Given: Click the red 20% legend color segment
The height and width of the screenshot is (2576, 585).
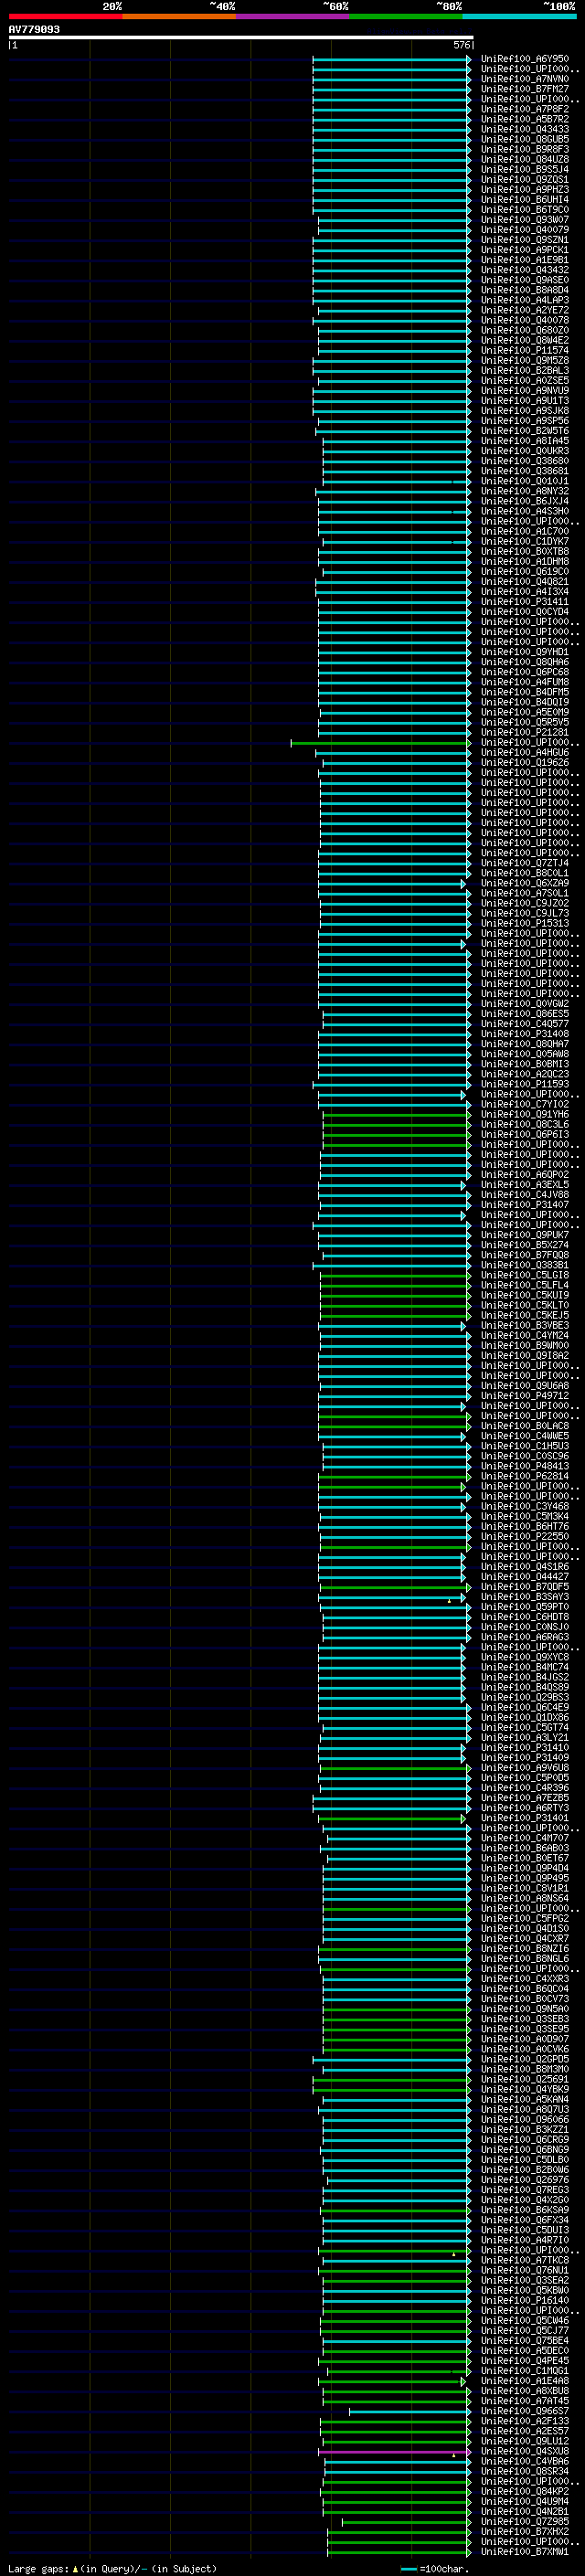Looking at the screenshot, I should pos(65,16).
